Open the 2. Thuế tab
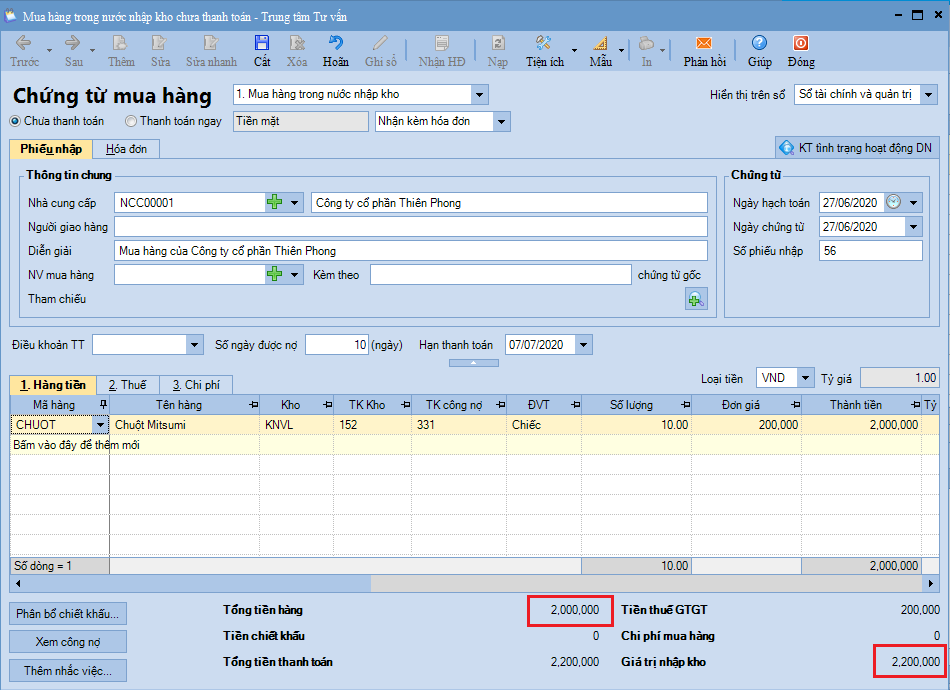 127,385
